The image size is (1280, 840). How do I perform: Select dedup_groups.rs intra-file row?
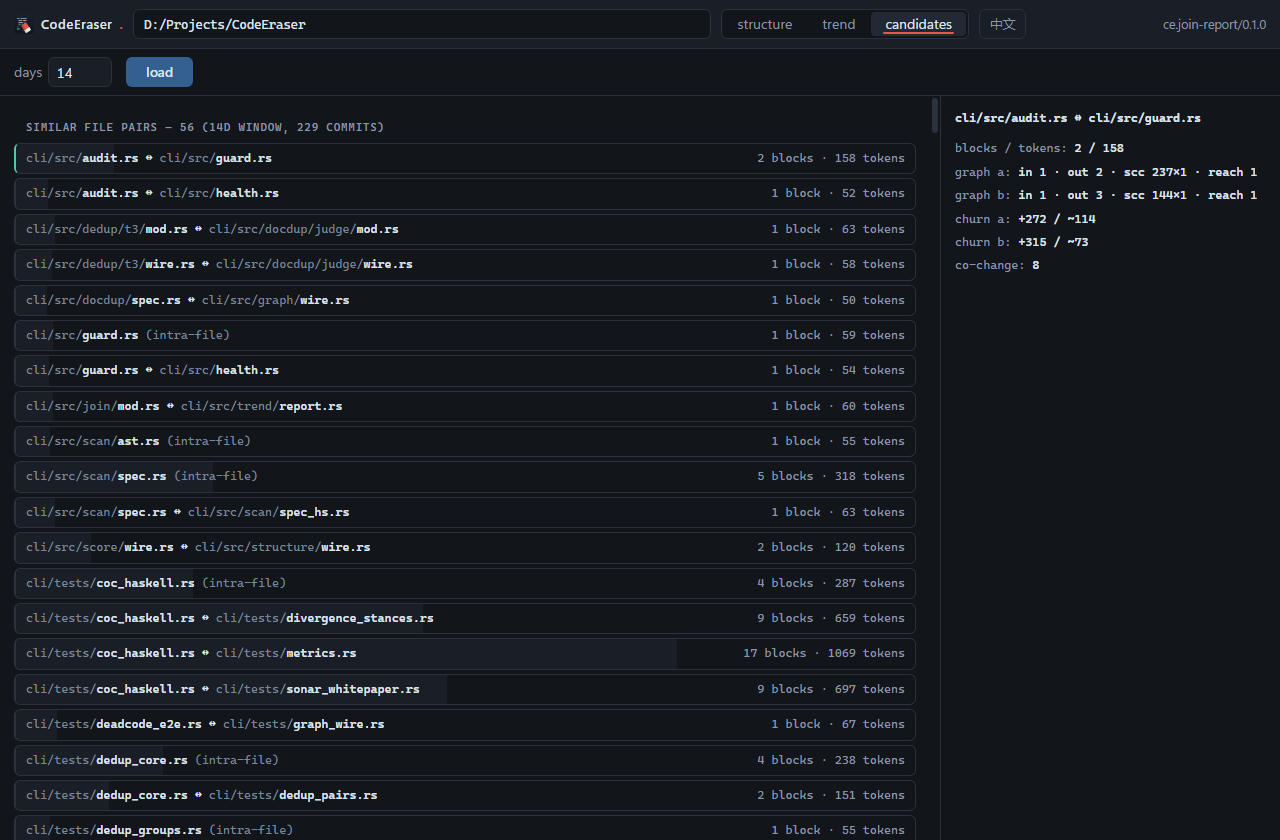[x=465, y=828]
